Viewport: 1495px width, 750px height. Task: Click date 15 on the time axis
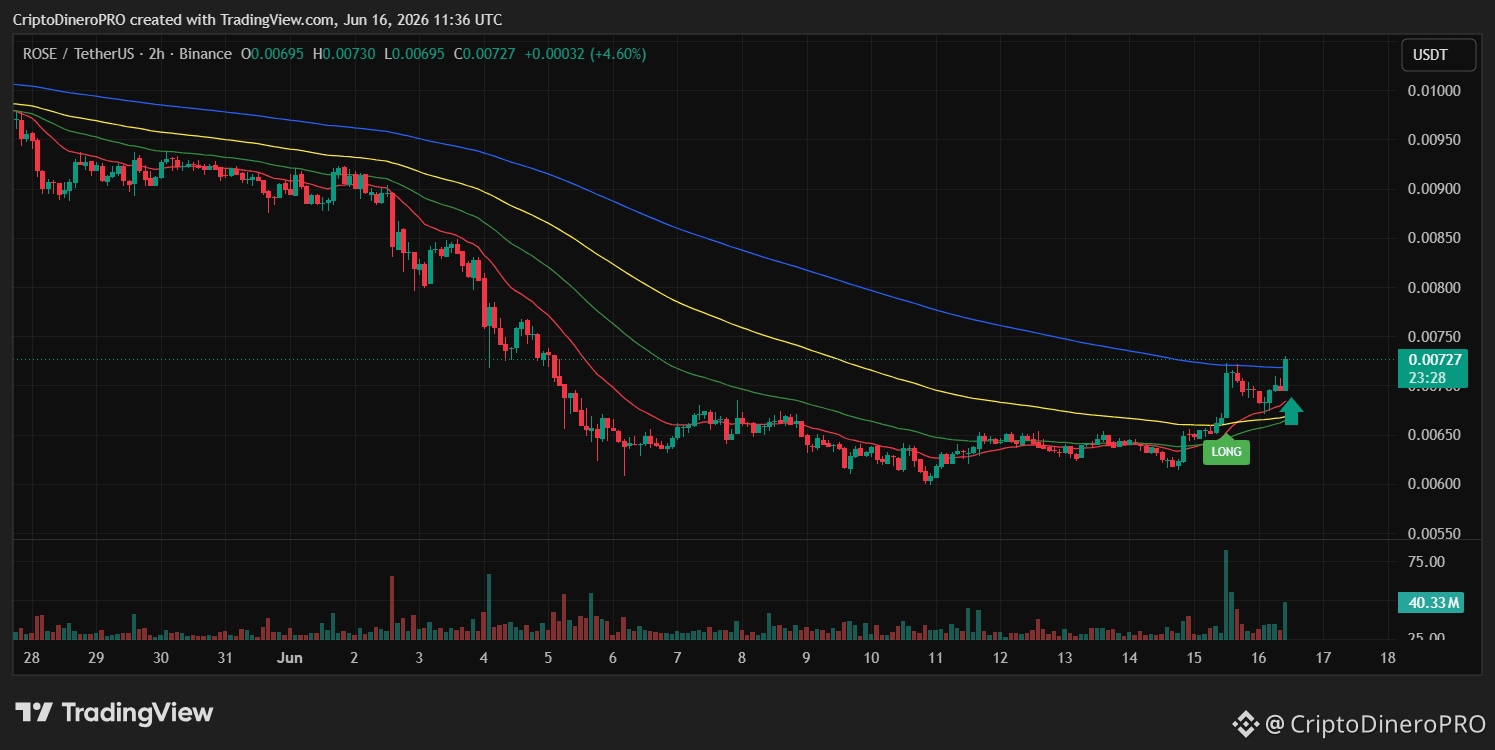[x=1194, y=658]
